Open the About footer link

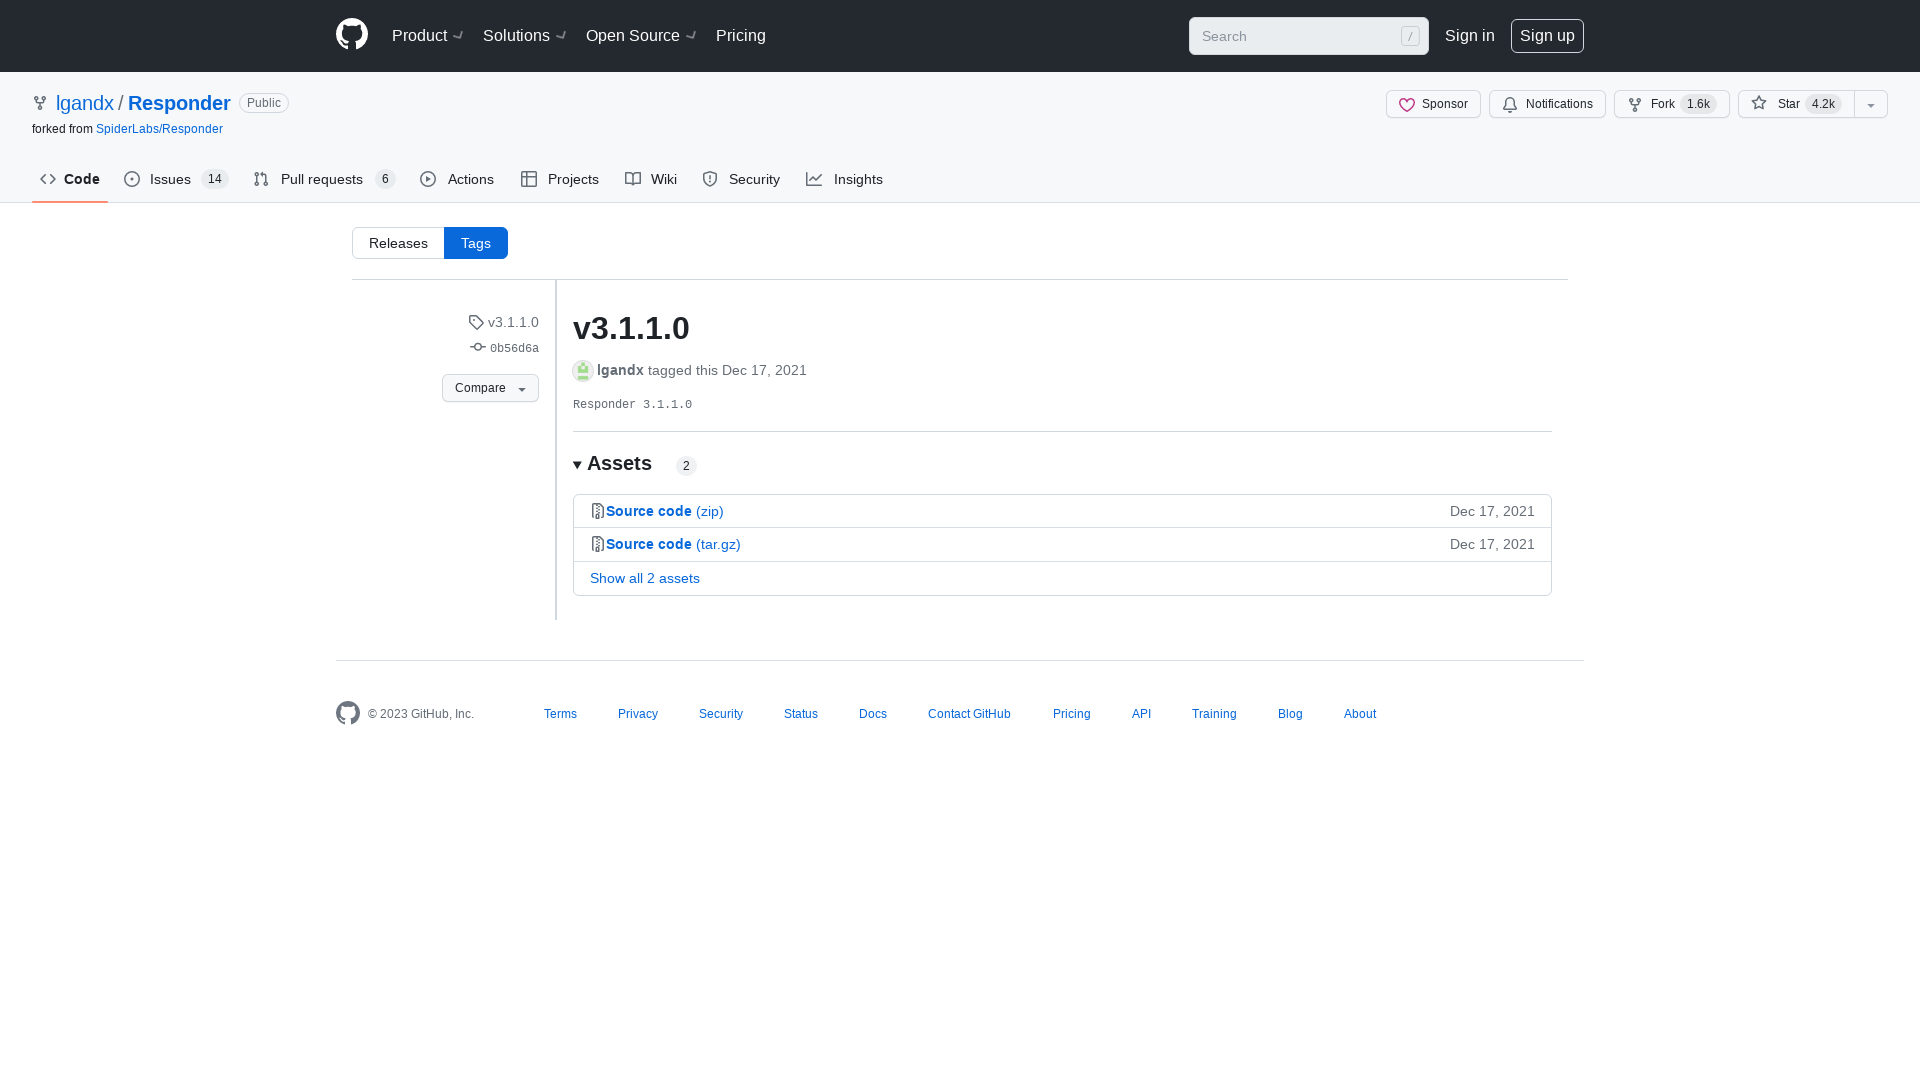tap(1360, 714)
